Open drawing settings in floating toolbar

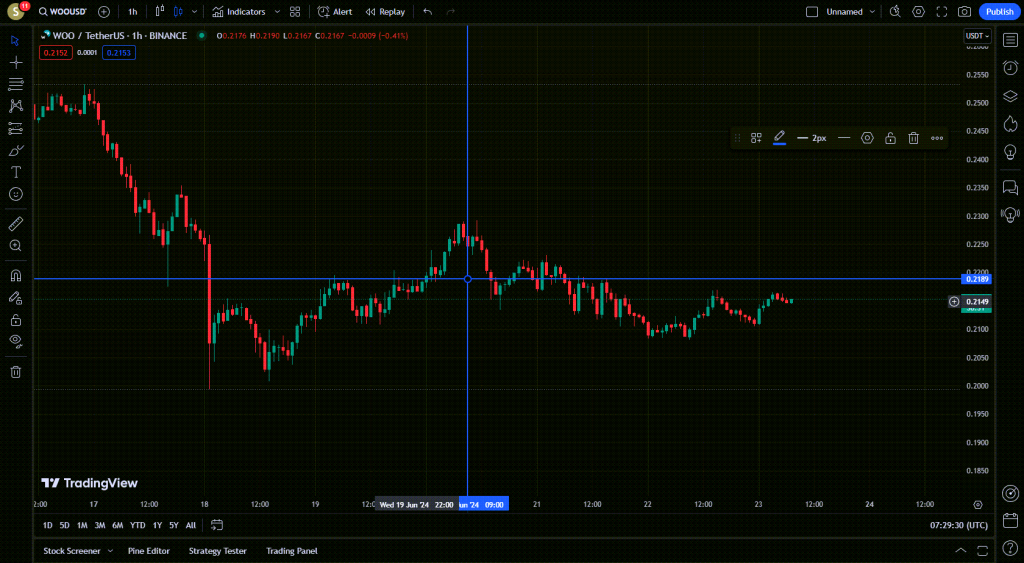pos(867,138)
